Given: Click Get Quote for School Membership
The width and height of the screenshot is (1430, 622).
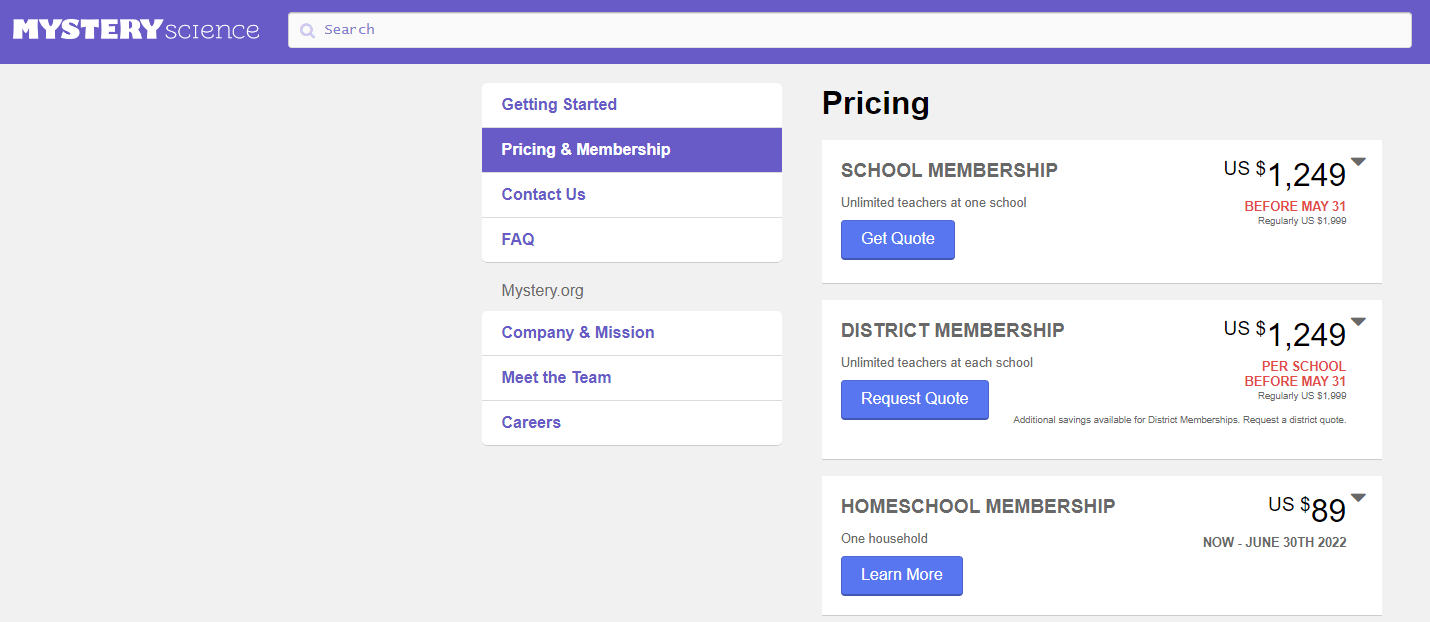Looking at the screenshot, I should click(x=898, y=239).
